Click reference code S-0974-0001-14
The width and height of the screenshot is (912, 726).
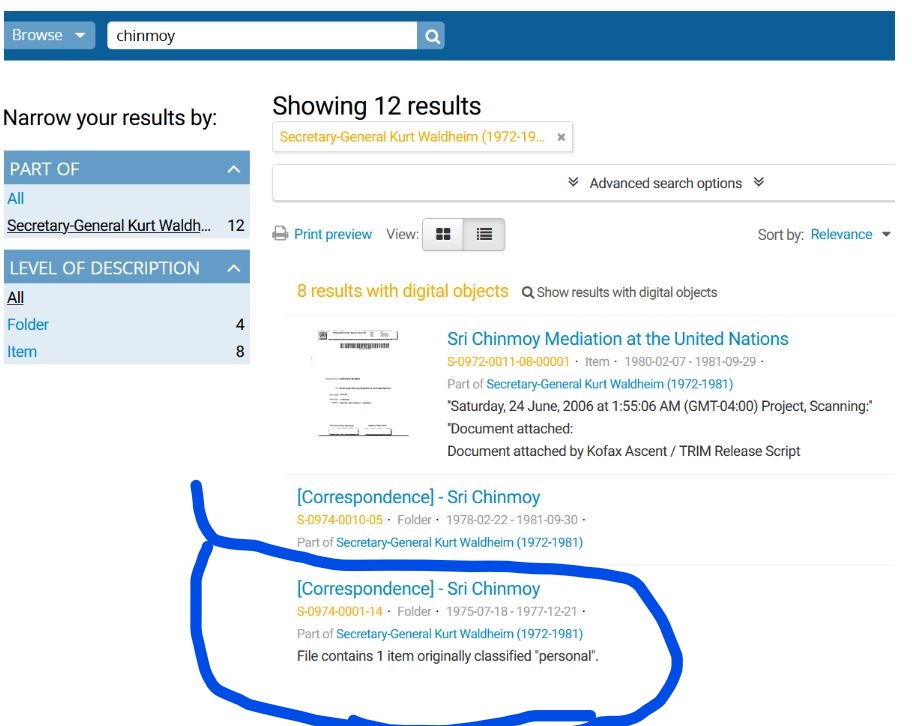340,612
